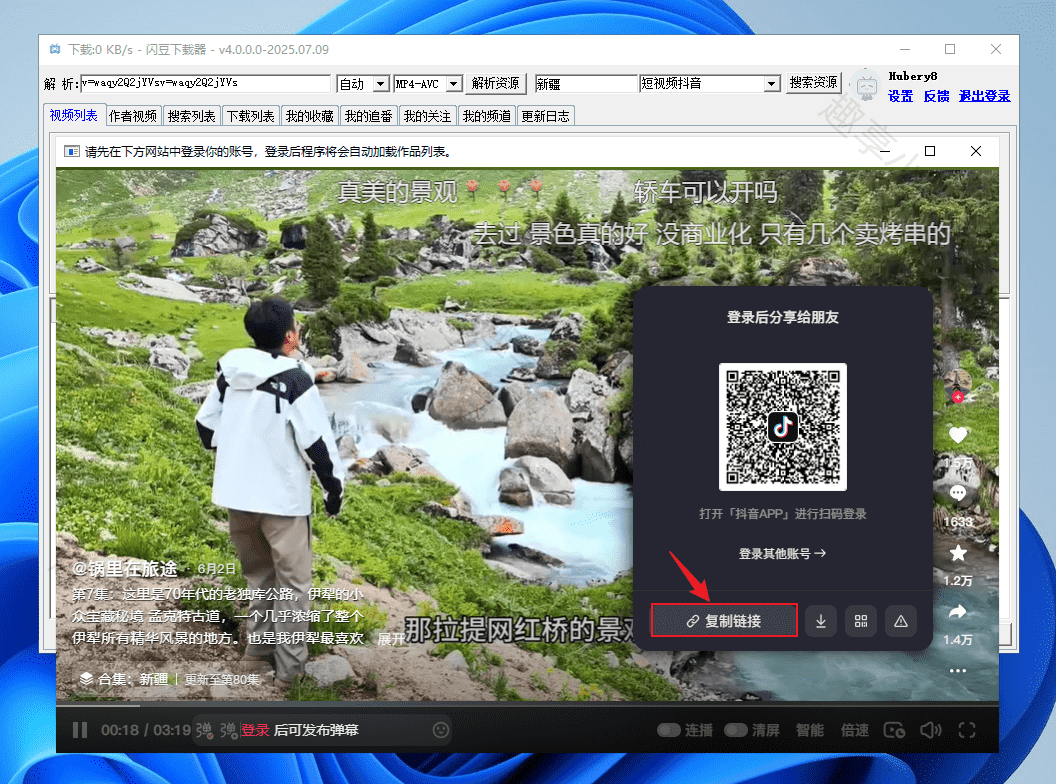Enter fullscreen mode

(x=967, y=730)
